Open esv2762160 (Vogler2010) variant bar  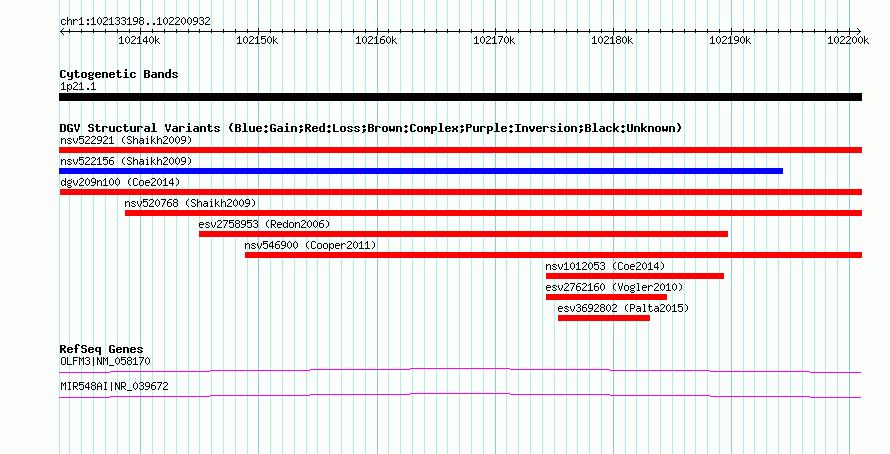(606, 297)
